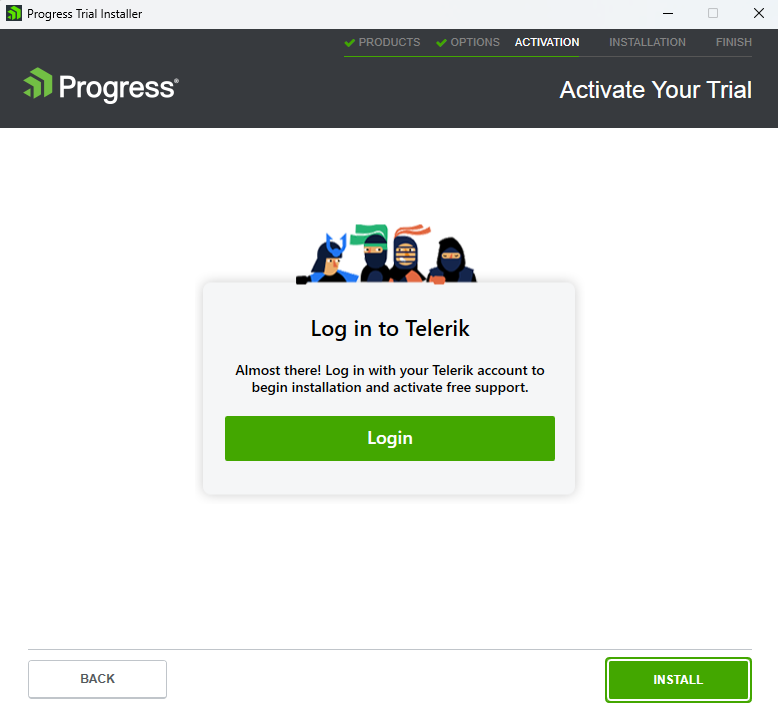Click the Activate Your Trial title
This screenshot has height=706, width=778.
click(x=655, y=90)
